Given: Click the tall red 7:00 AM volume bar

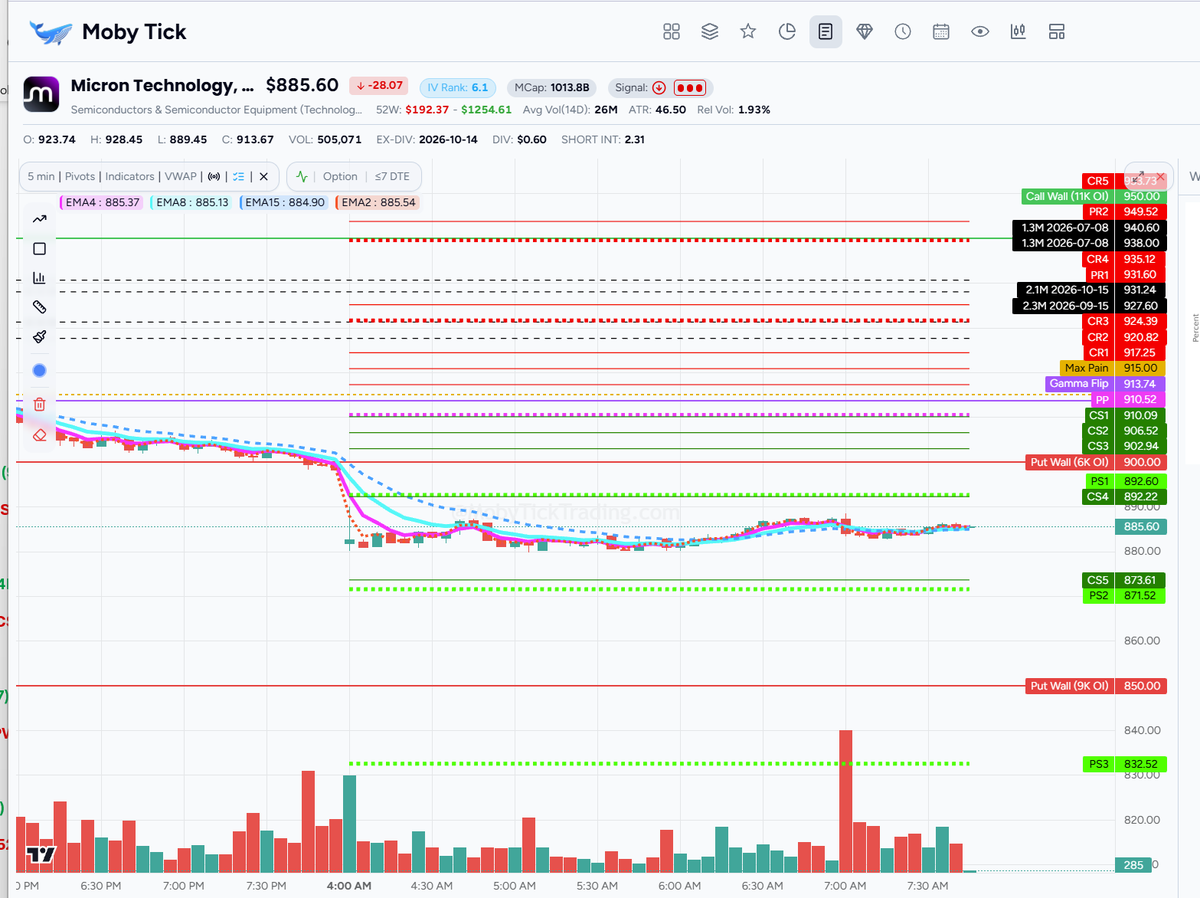Looking at the screenshot, I should click(x=845, y=801).
